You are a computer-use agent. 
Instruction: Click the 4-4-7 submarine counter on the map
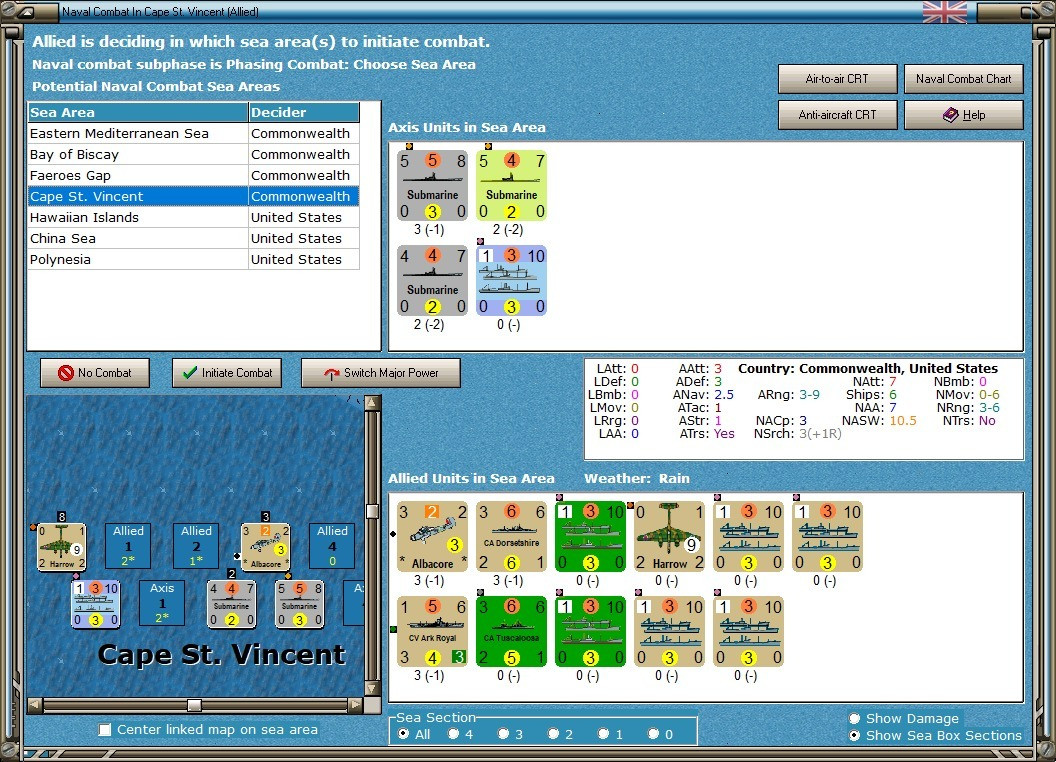point(232,604)
